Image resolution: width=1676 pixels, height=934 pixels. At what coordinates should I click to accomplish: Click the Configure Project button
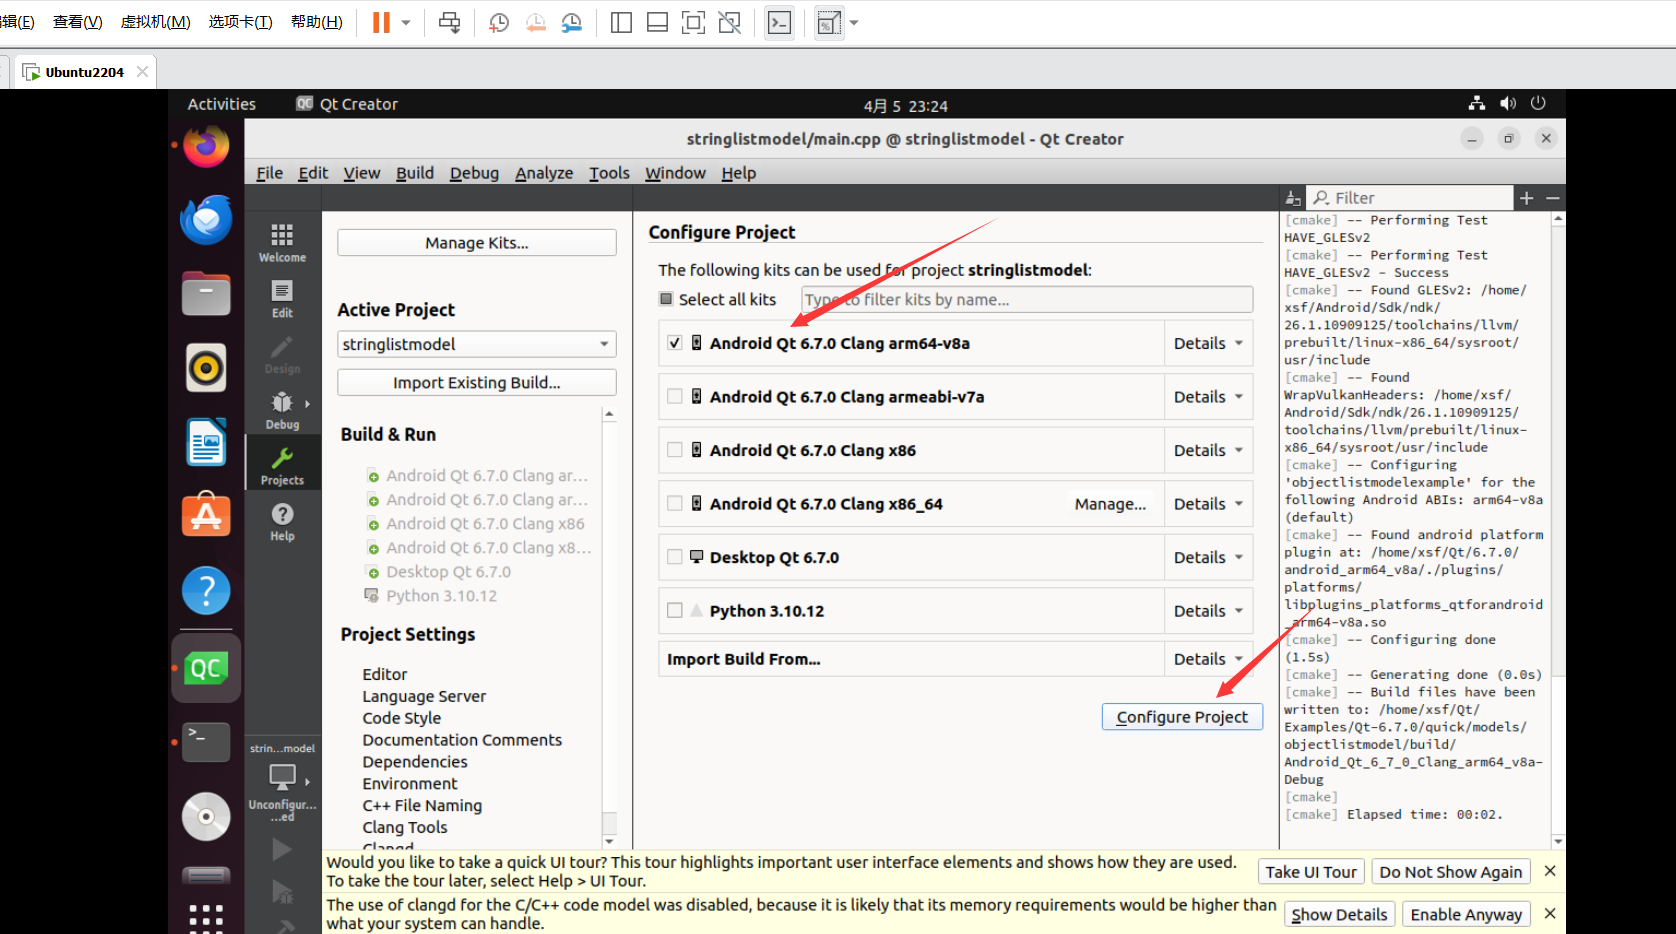pos(1182,717)
